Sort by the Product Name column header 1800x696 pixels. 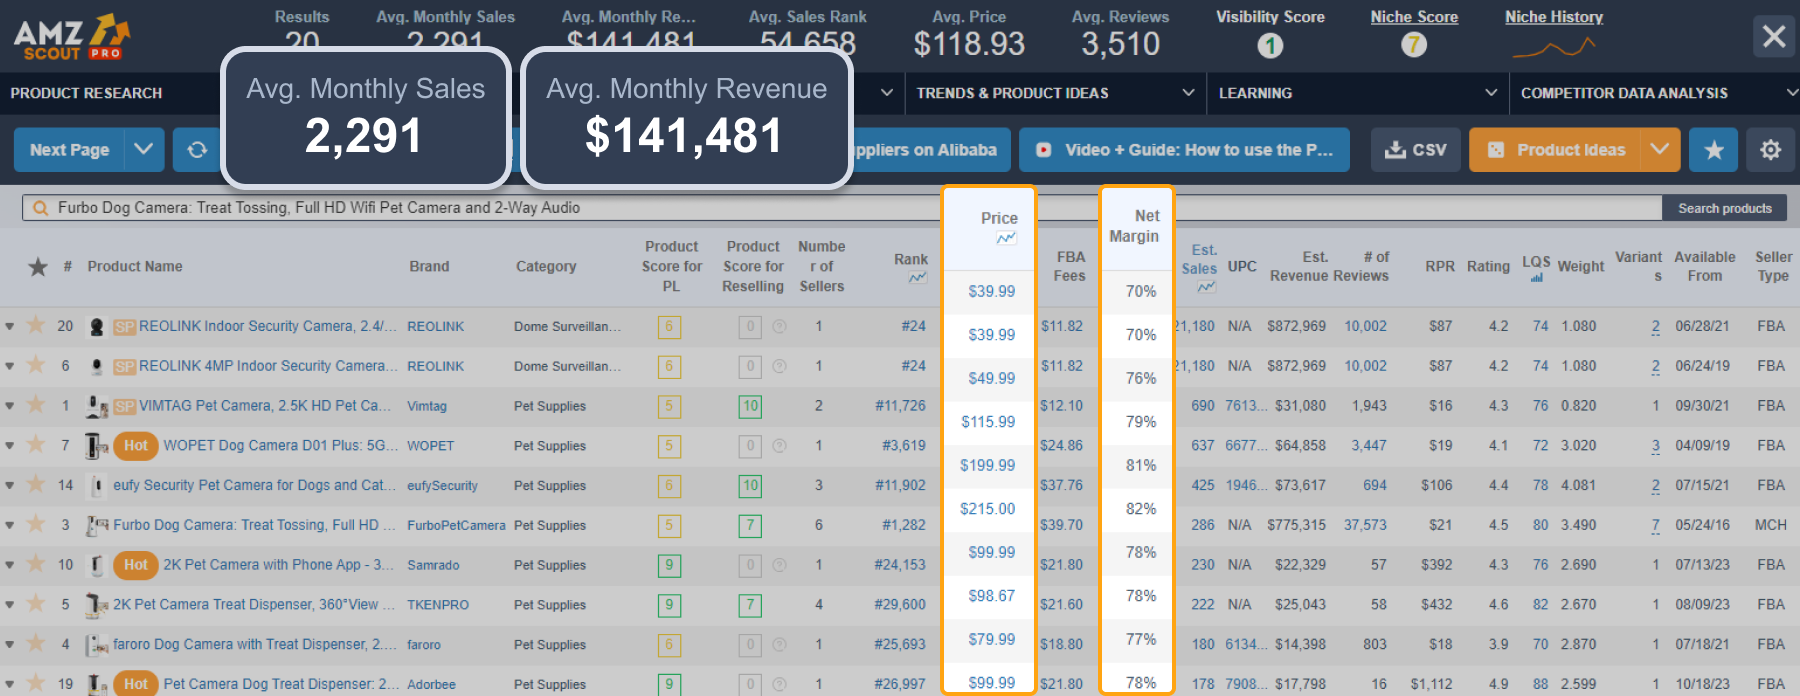click(x=135, y=266)
